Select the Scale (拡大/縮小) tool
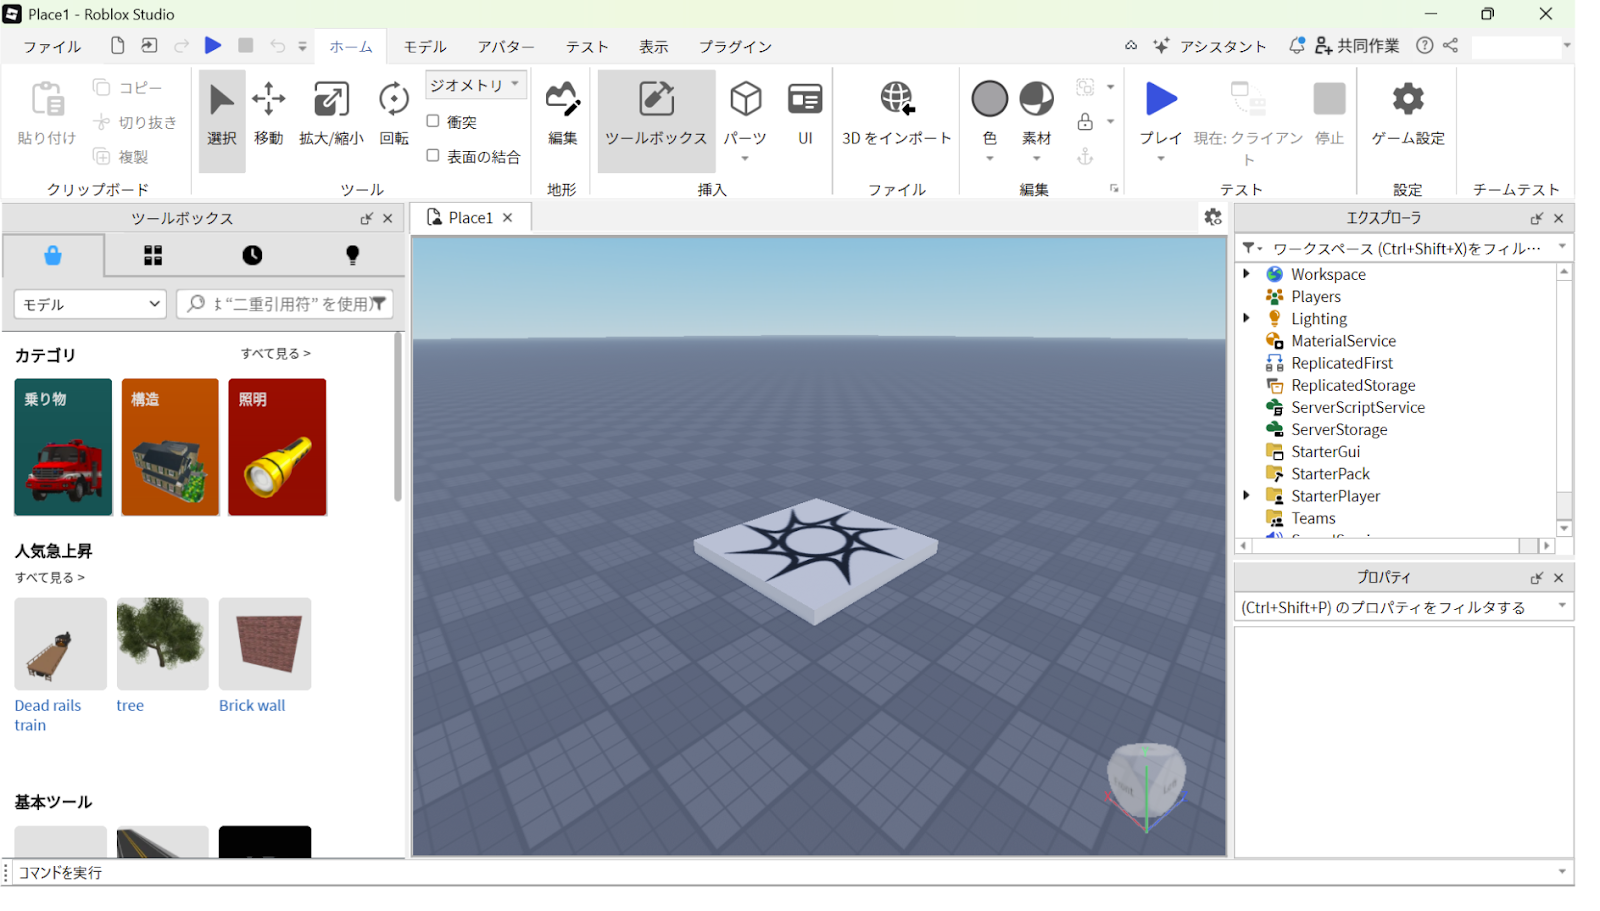 [x=331, y=112]
